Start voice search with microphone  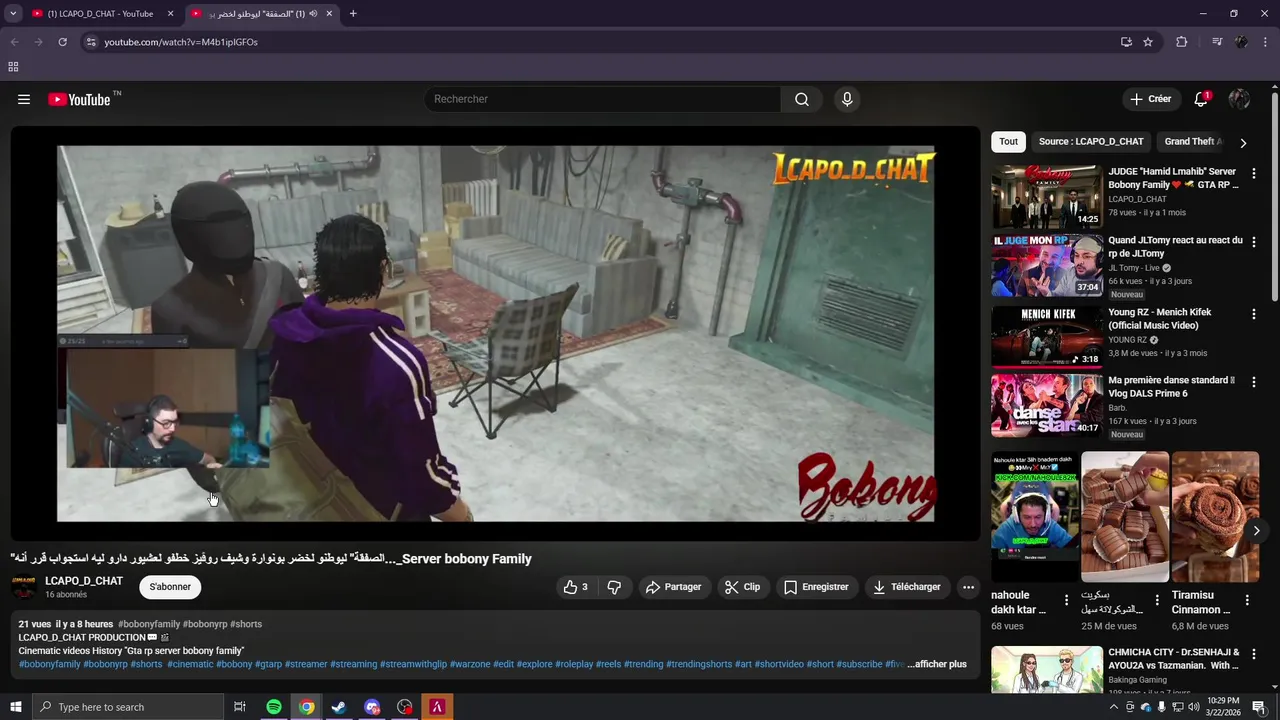click(847, 99)
